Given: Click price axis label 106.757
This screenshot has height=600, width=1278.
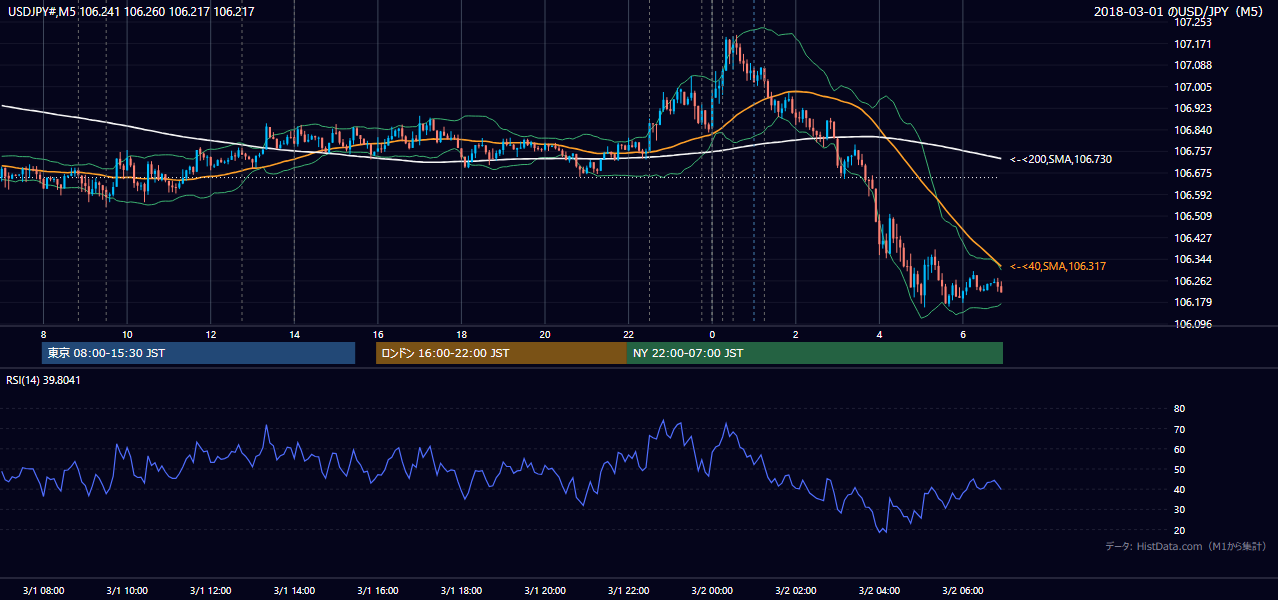Looking at the screenshot, I should [1193, 151].
